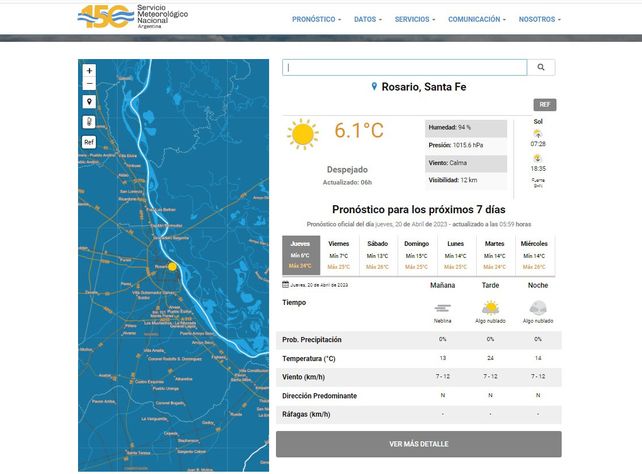
Task: Click the Visibilidad: 12 km row
Action: [x=466, y=180]
